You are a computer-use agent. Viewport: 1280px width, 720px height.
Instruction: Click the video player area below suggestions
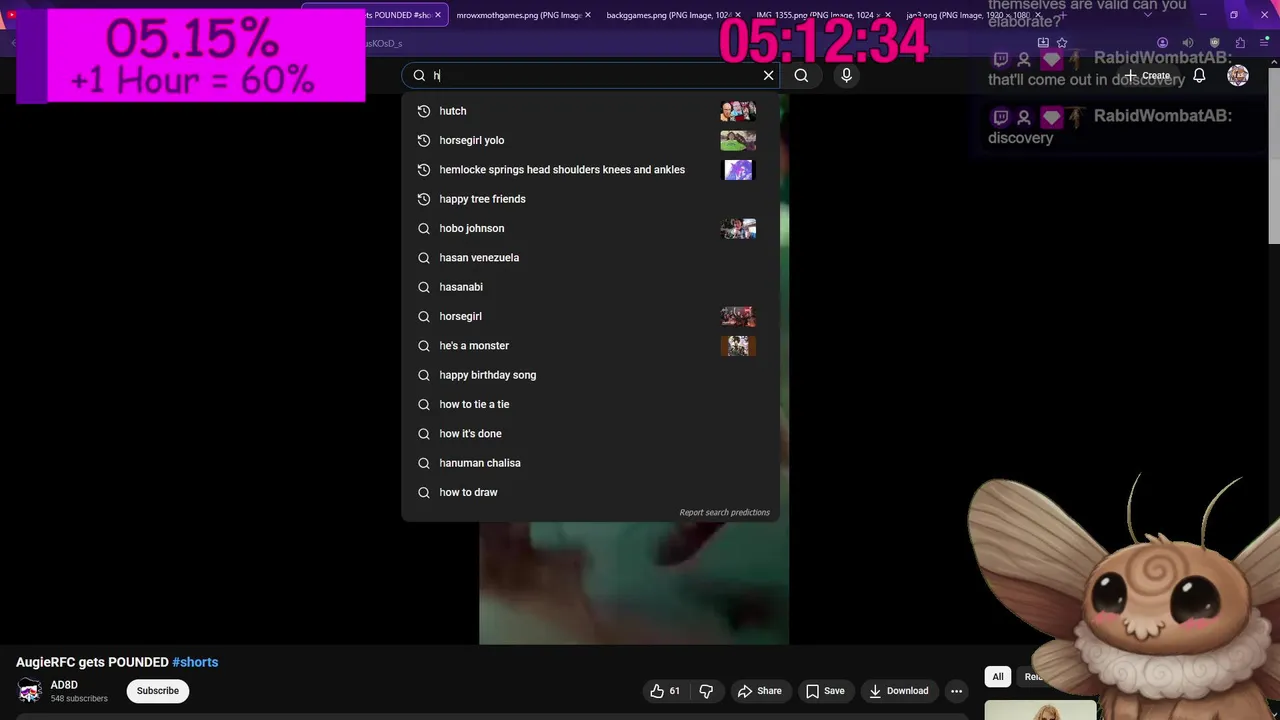pos(634,583)
